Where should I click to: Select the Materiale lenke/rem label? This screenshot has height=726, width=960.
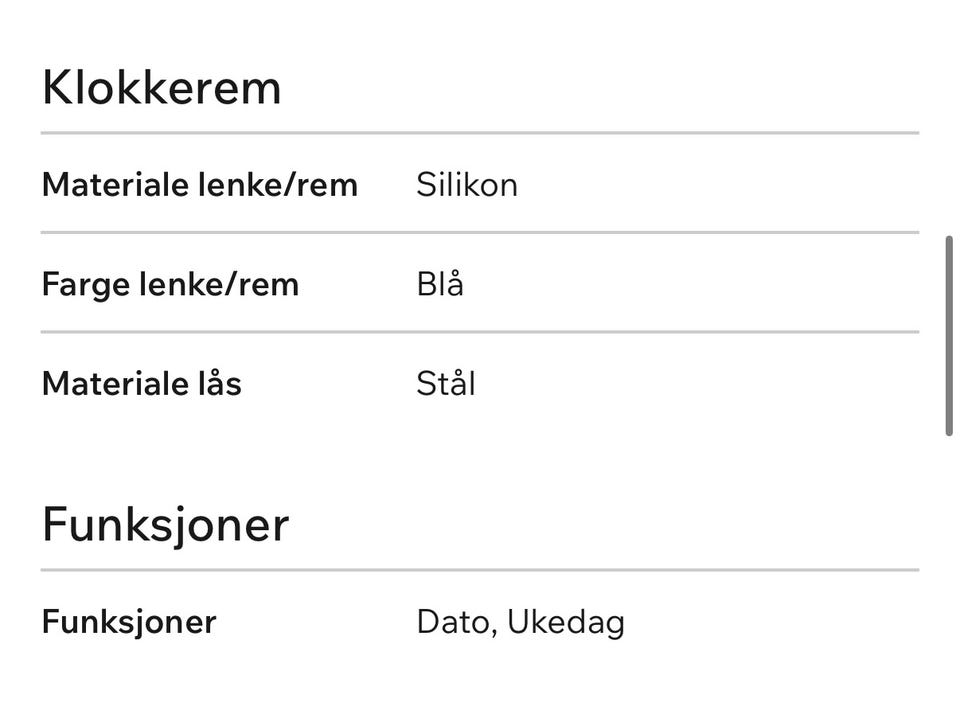pyautogui.click(x=200, y=184)
